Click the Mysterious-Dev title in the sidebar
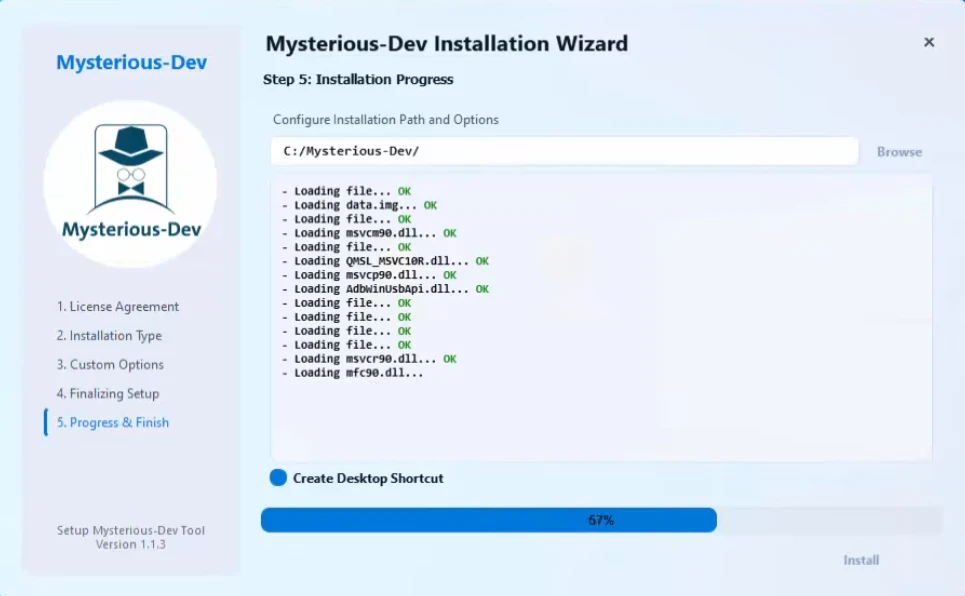965x596 pixels. point(130,62)
